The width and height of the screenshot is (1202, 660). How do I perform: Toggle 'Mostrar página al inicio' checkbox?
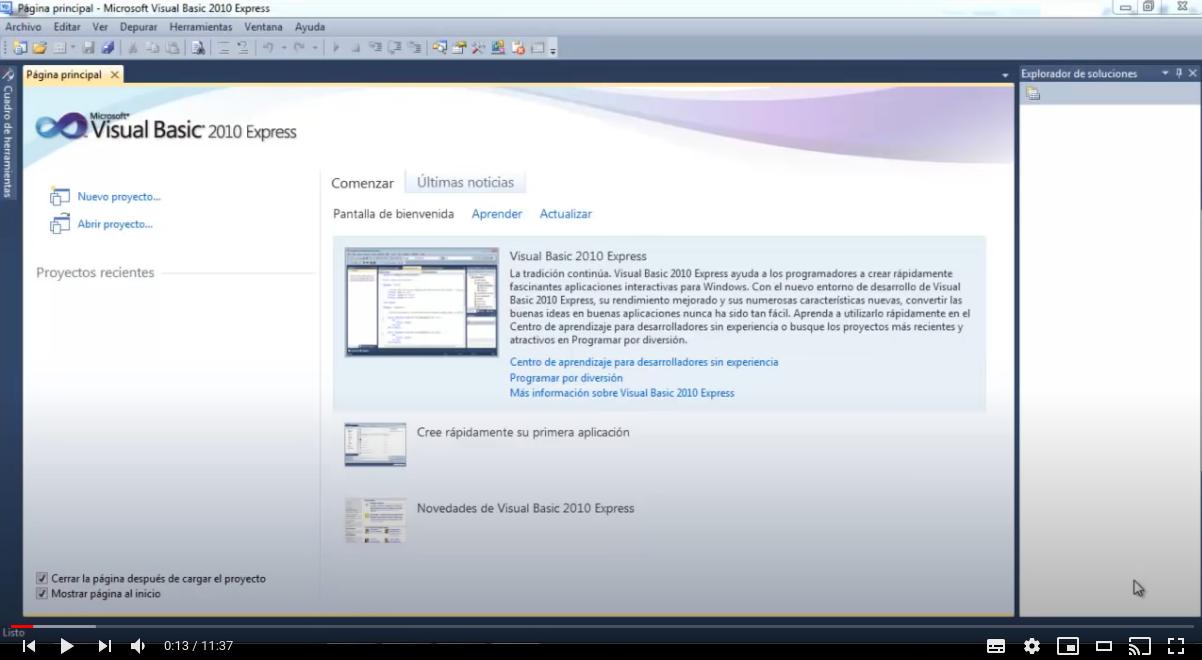[42, 593]
